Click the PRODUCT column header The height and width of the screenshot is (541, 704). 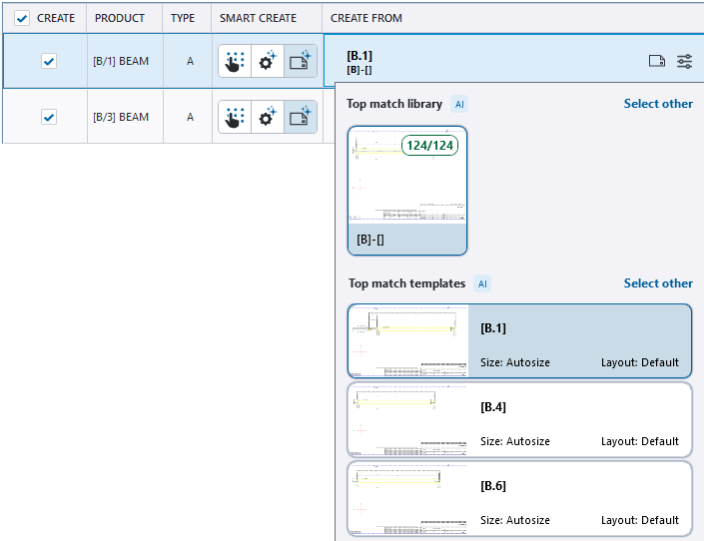point(120,18)
